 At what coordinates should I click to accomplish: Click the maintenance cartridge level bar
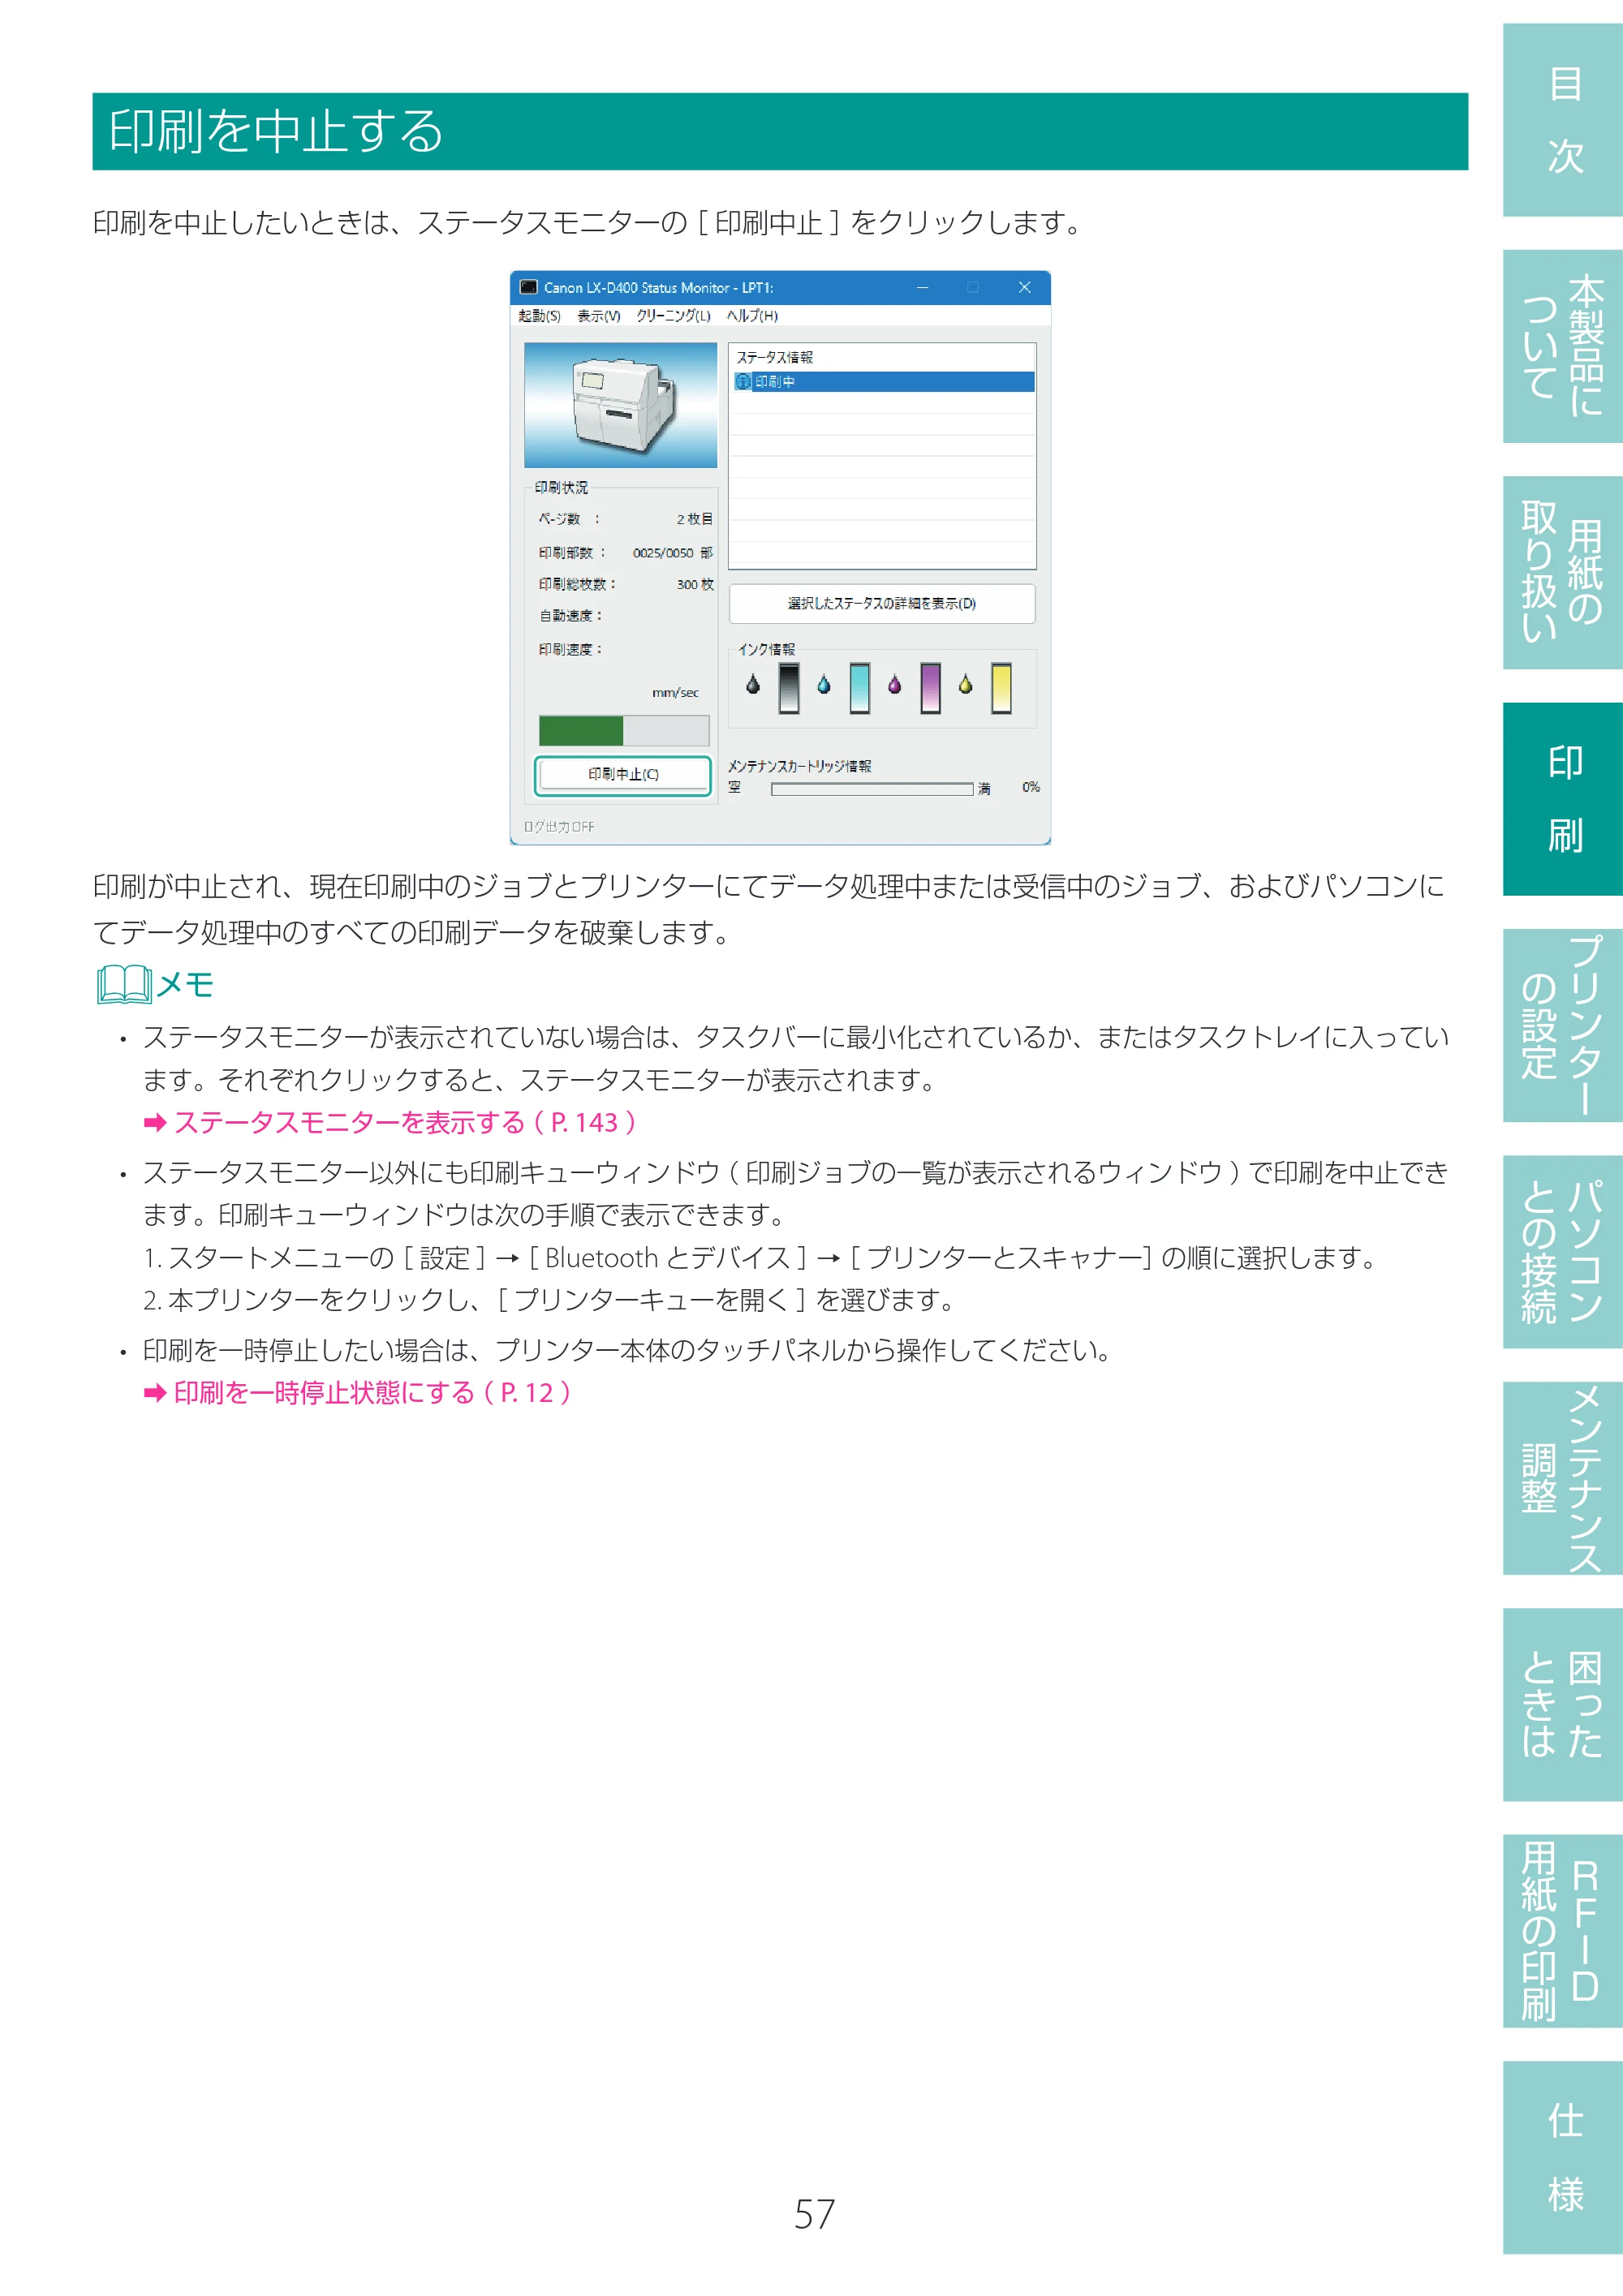tap(872, 789)
